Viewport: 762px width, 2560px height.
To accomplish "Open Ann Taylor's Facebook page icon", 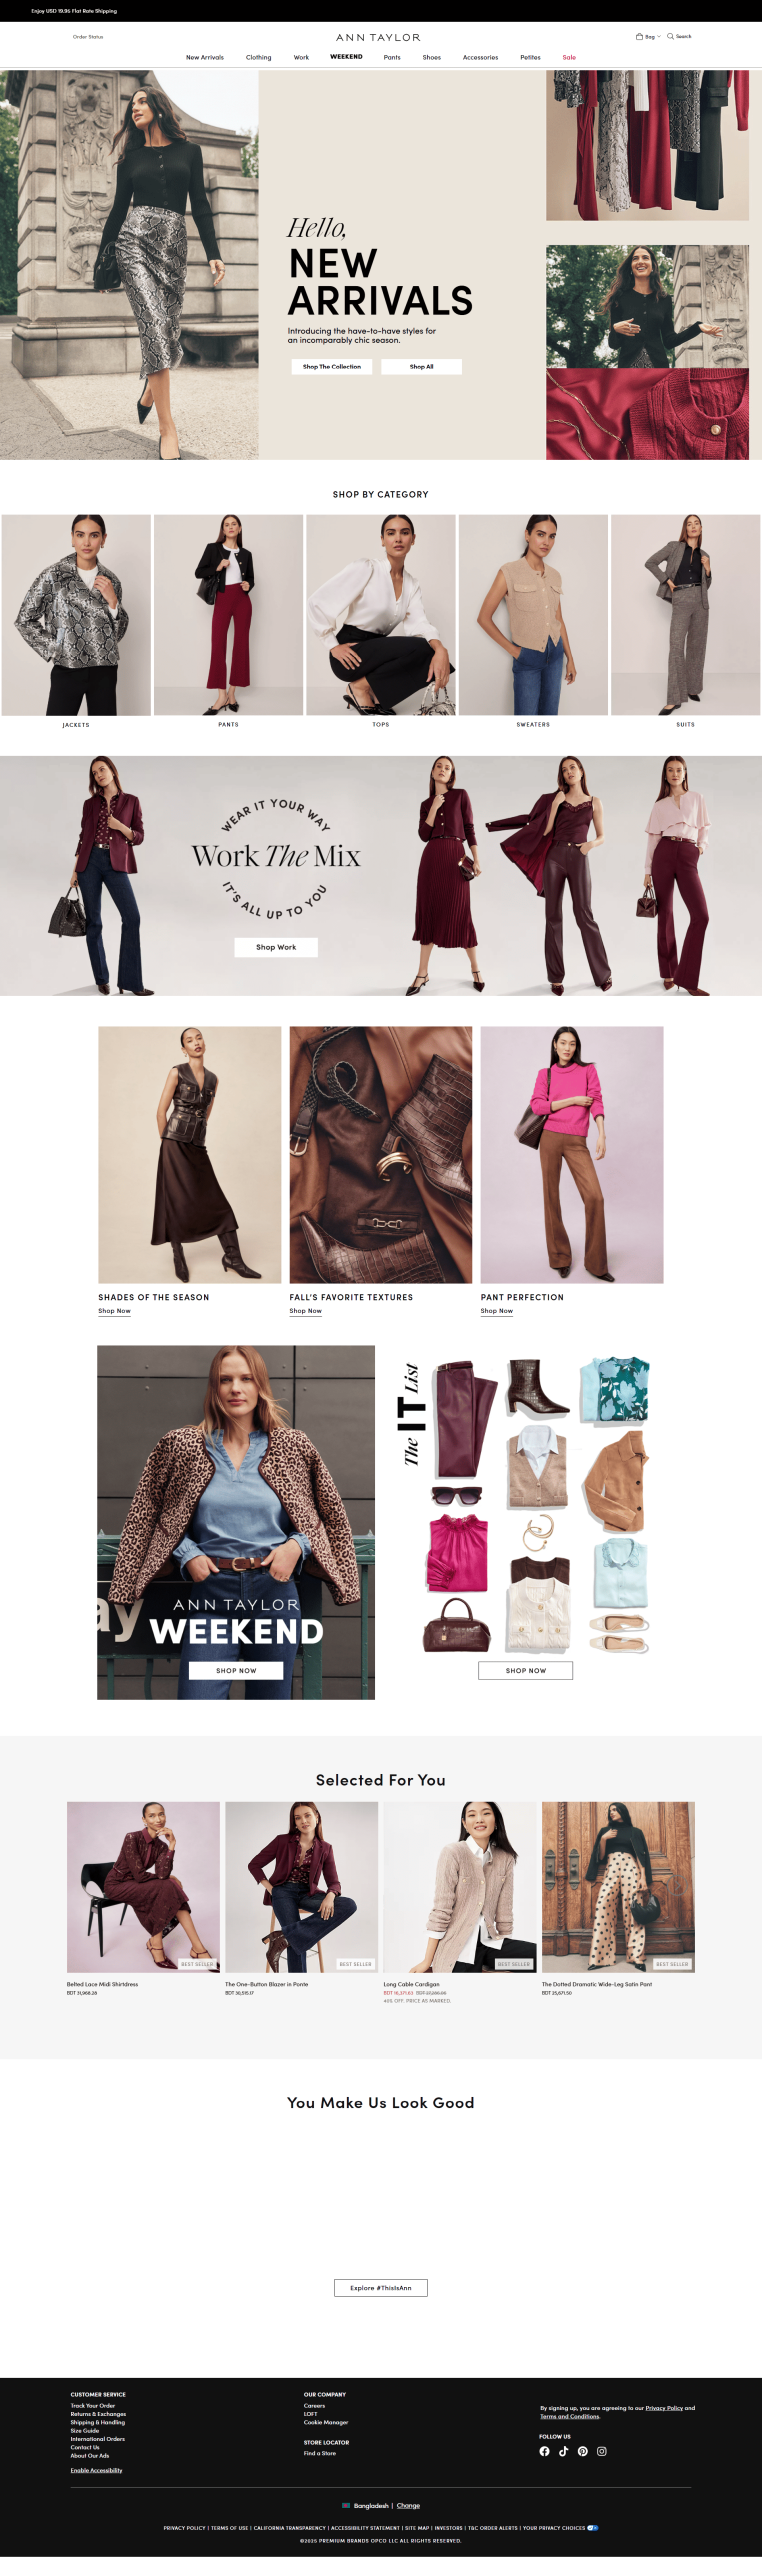I will (x=544, y=2451).
